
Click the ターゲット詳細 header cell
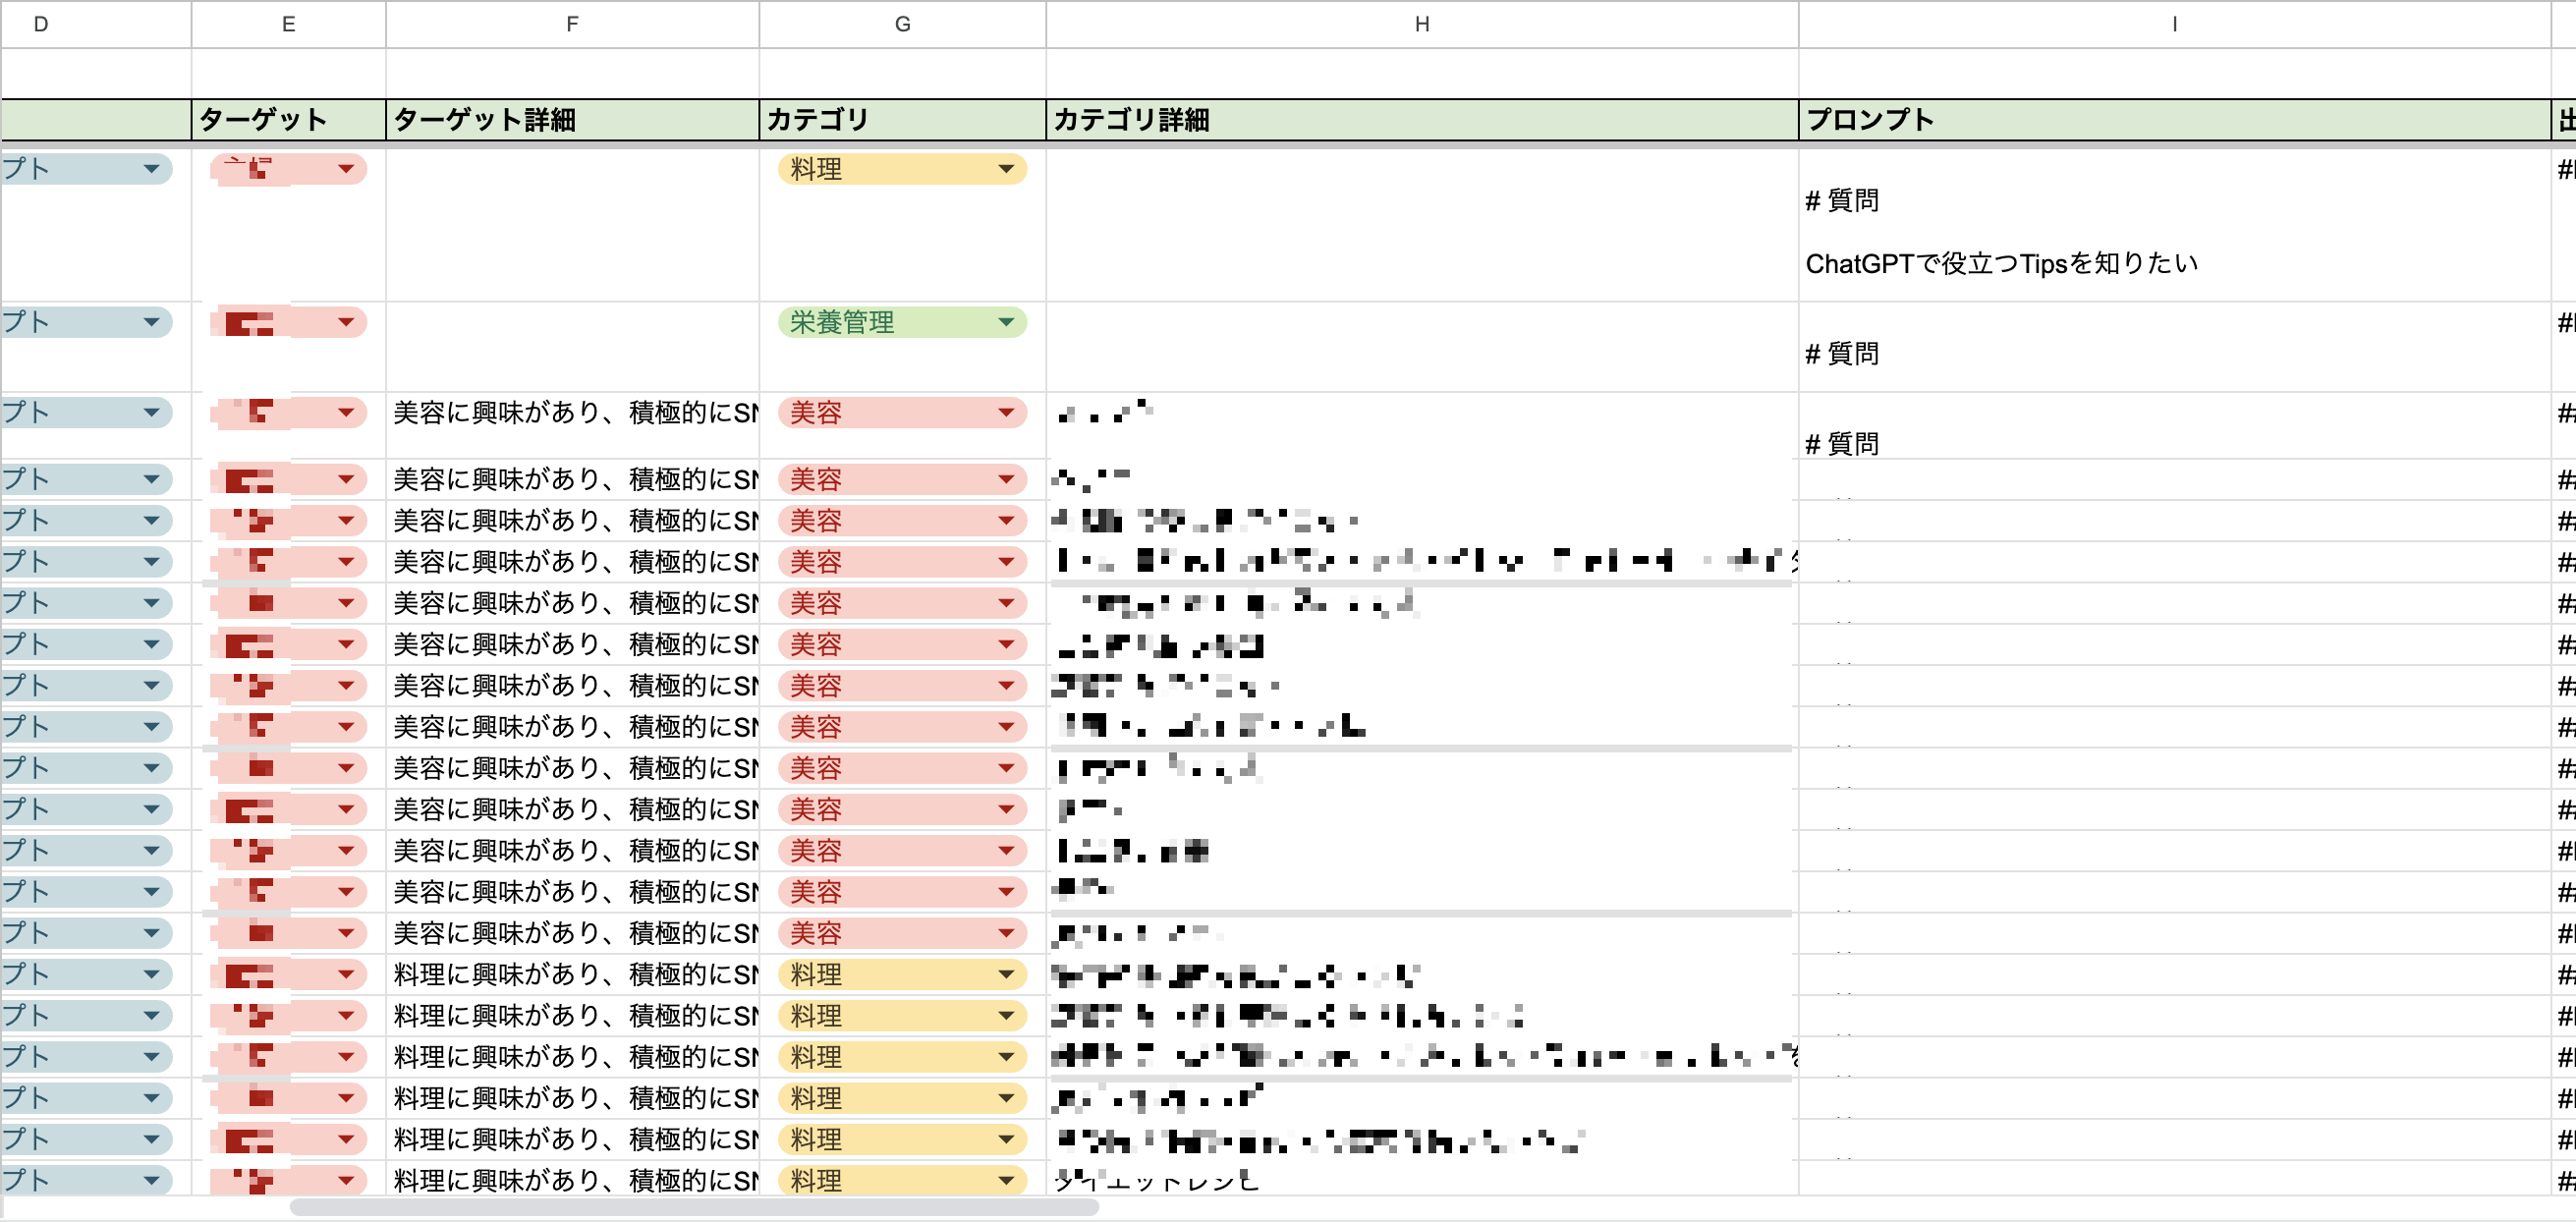click(x=572, y=120)
